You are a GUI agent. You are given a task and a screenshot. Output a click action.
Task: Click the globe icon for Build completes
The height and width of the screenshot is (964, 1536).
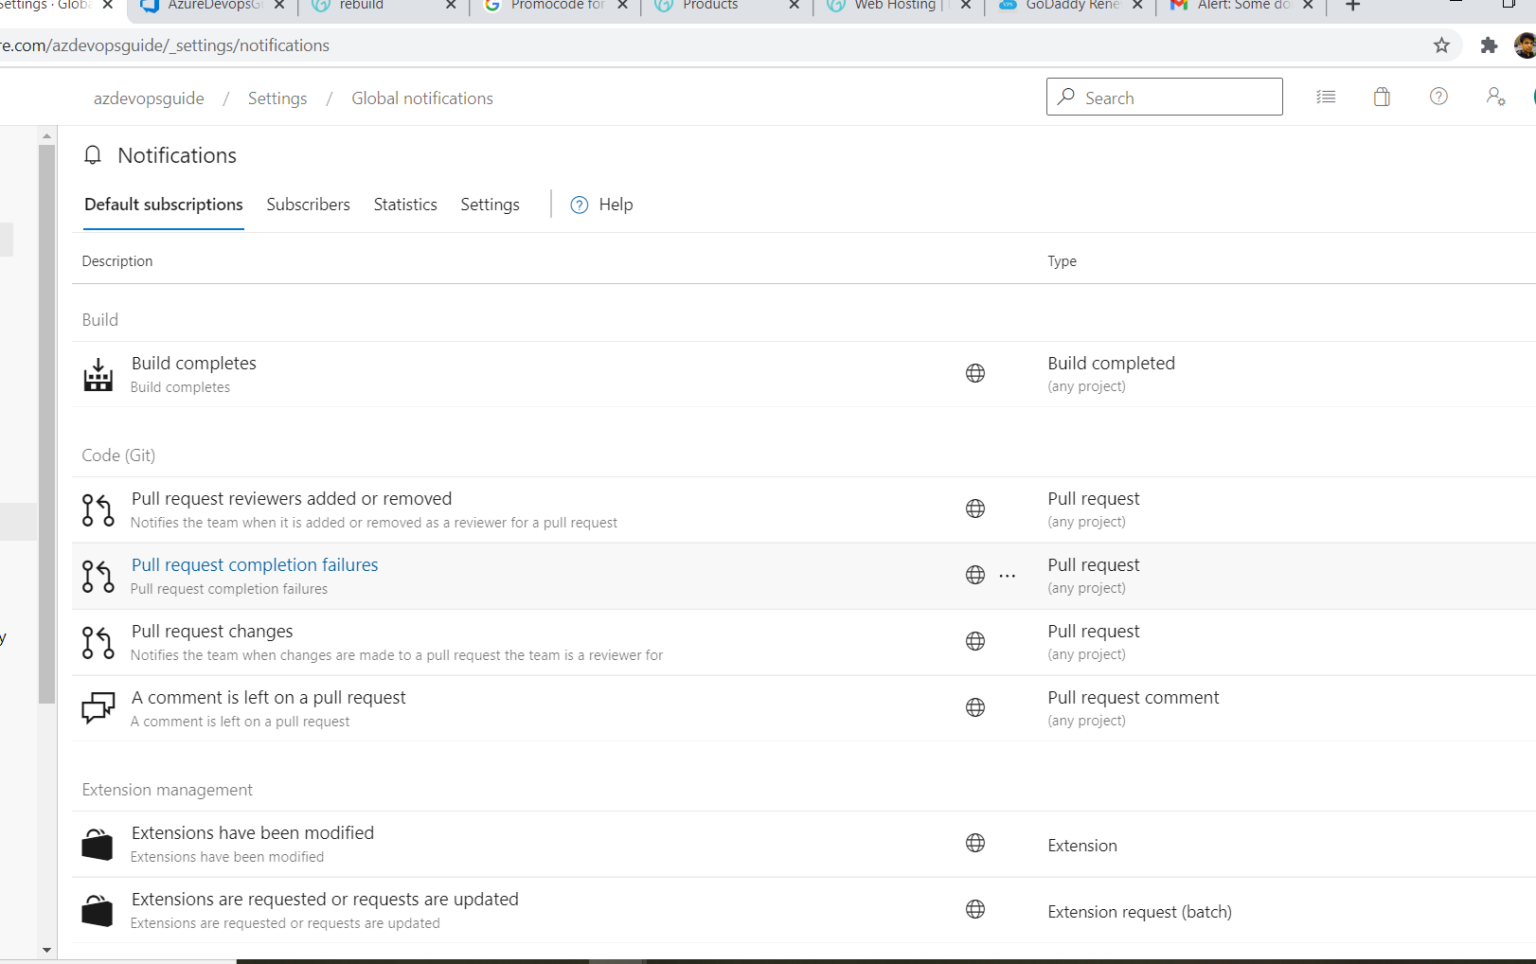click(x=975, y=374)
